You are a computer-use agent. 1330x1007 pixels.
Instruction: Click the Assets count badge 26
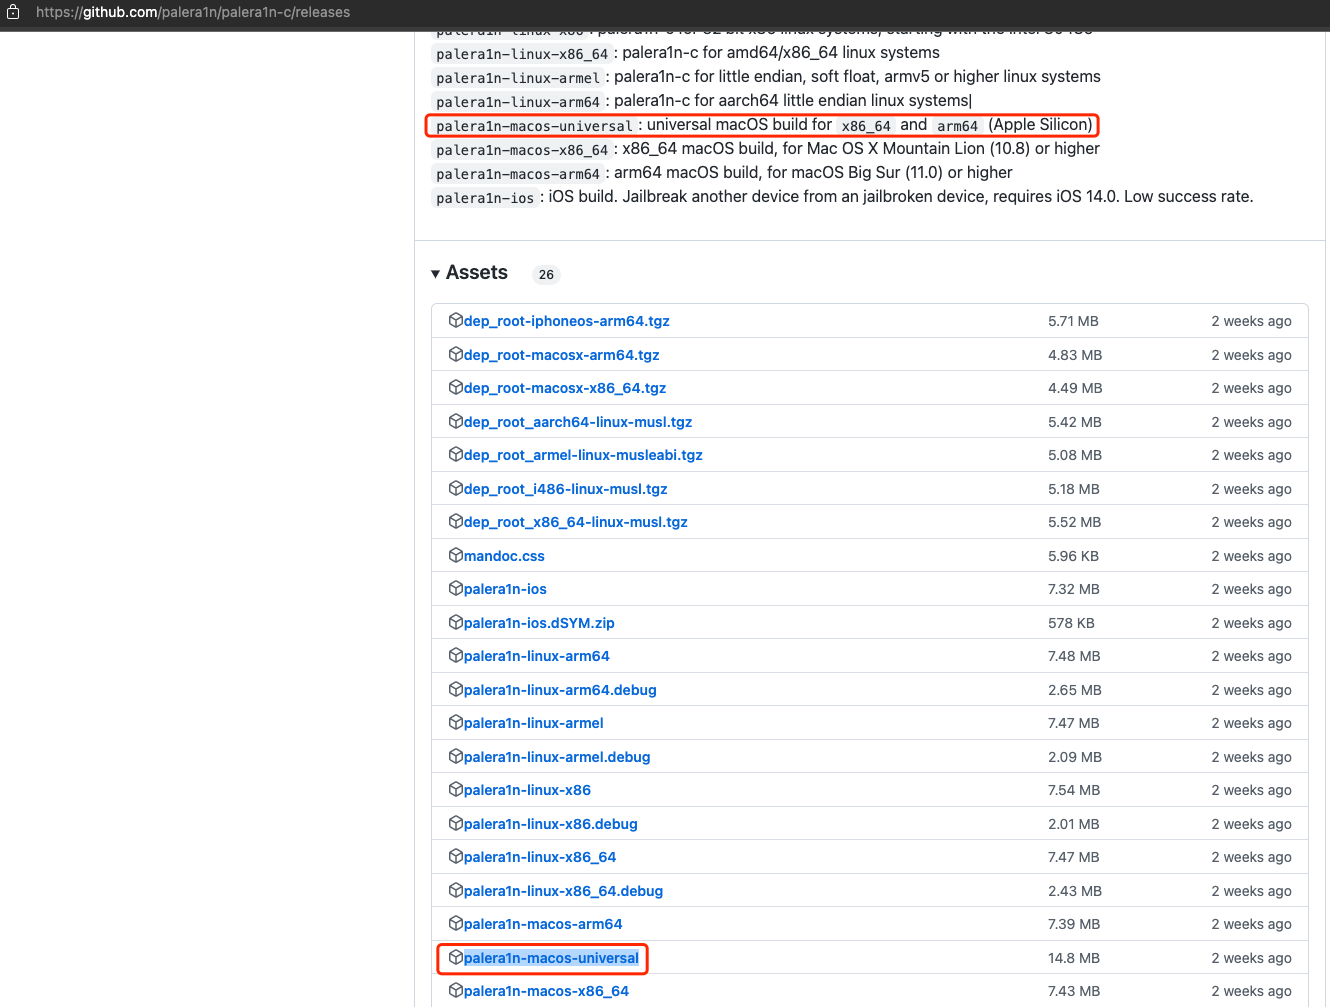coord(546,274)
